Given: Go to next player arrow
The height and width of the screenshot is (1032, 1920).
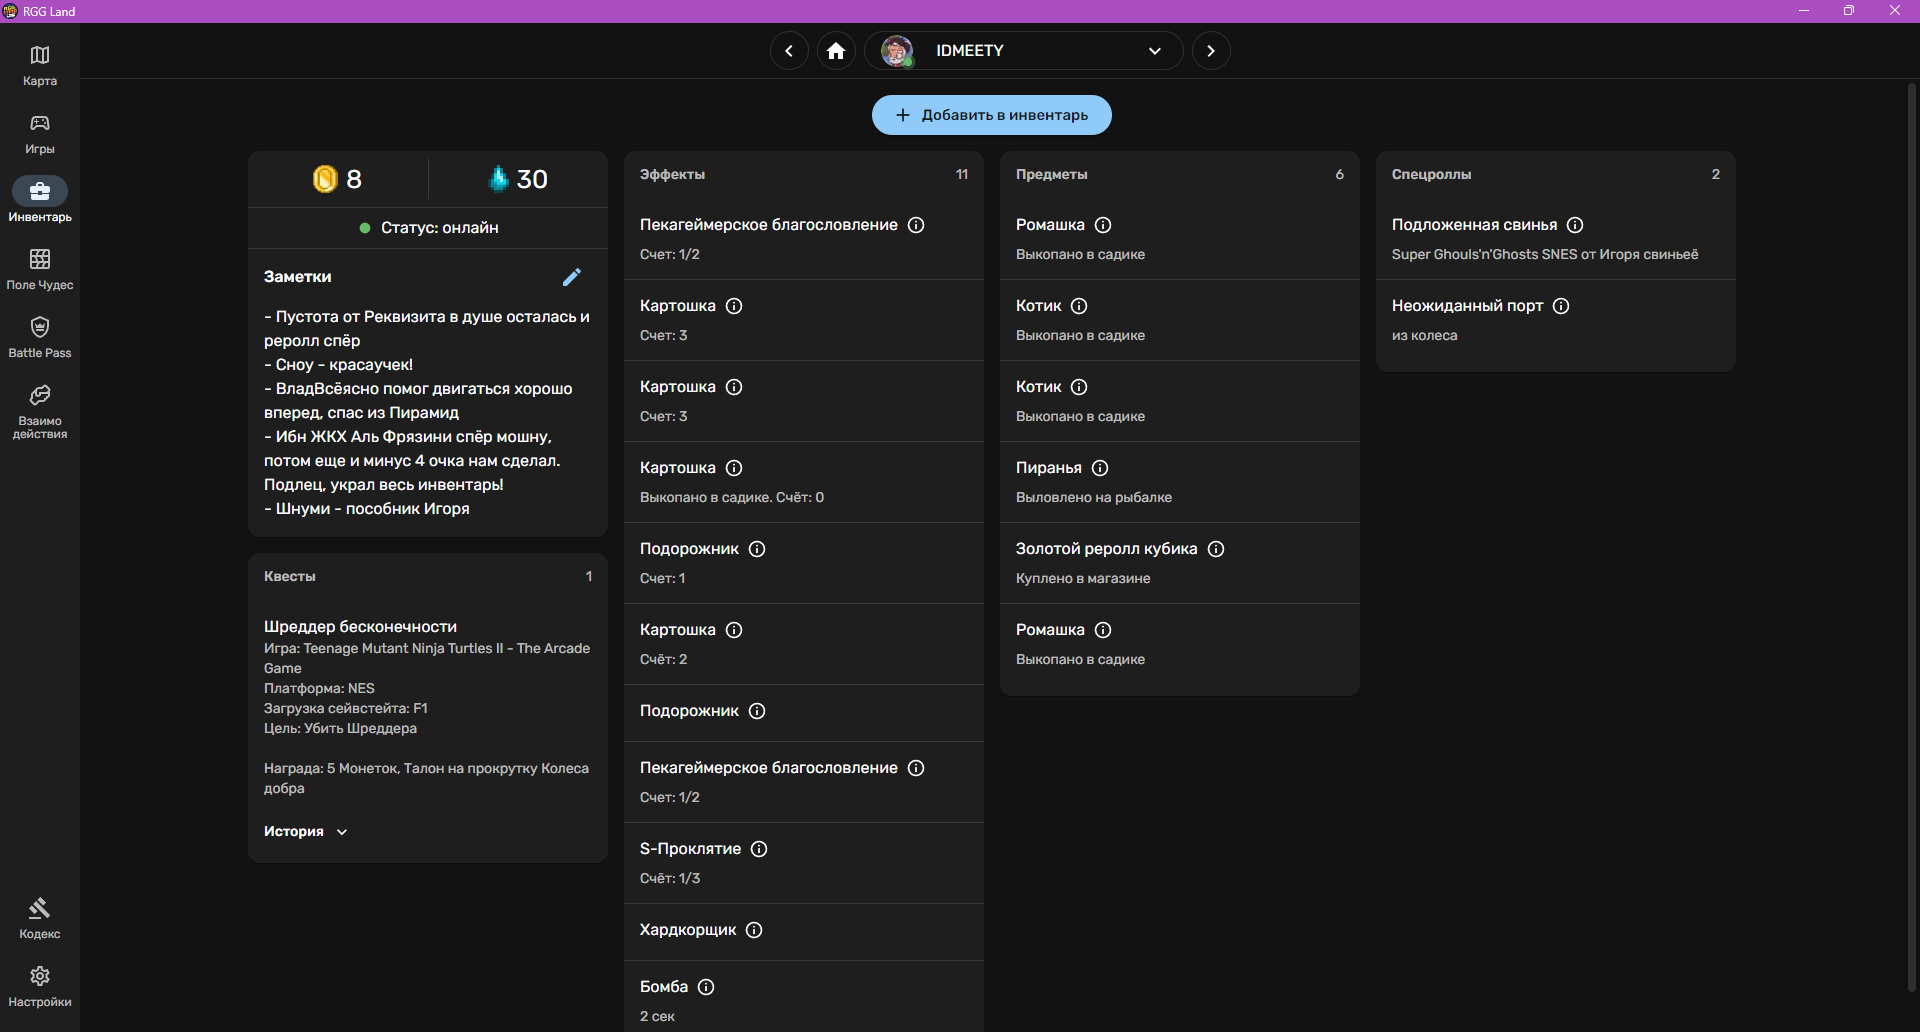Looking at the screenshot, I should point(1211,51).
